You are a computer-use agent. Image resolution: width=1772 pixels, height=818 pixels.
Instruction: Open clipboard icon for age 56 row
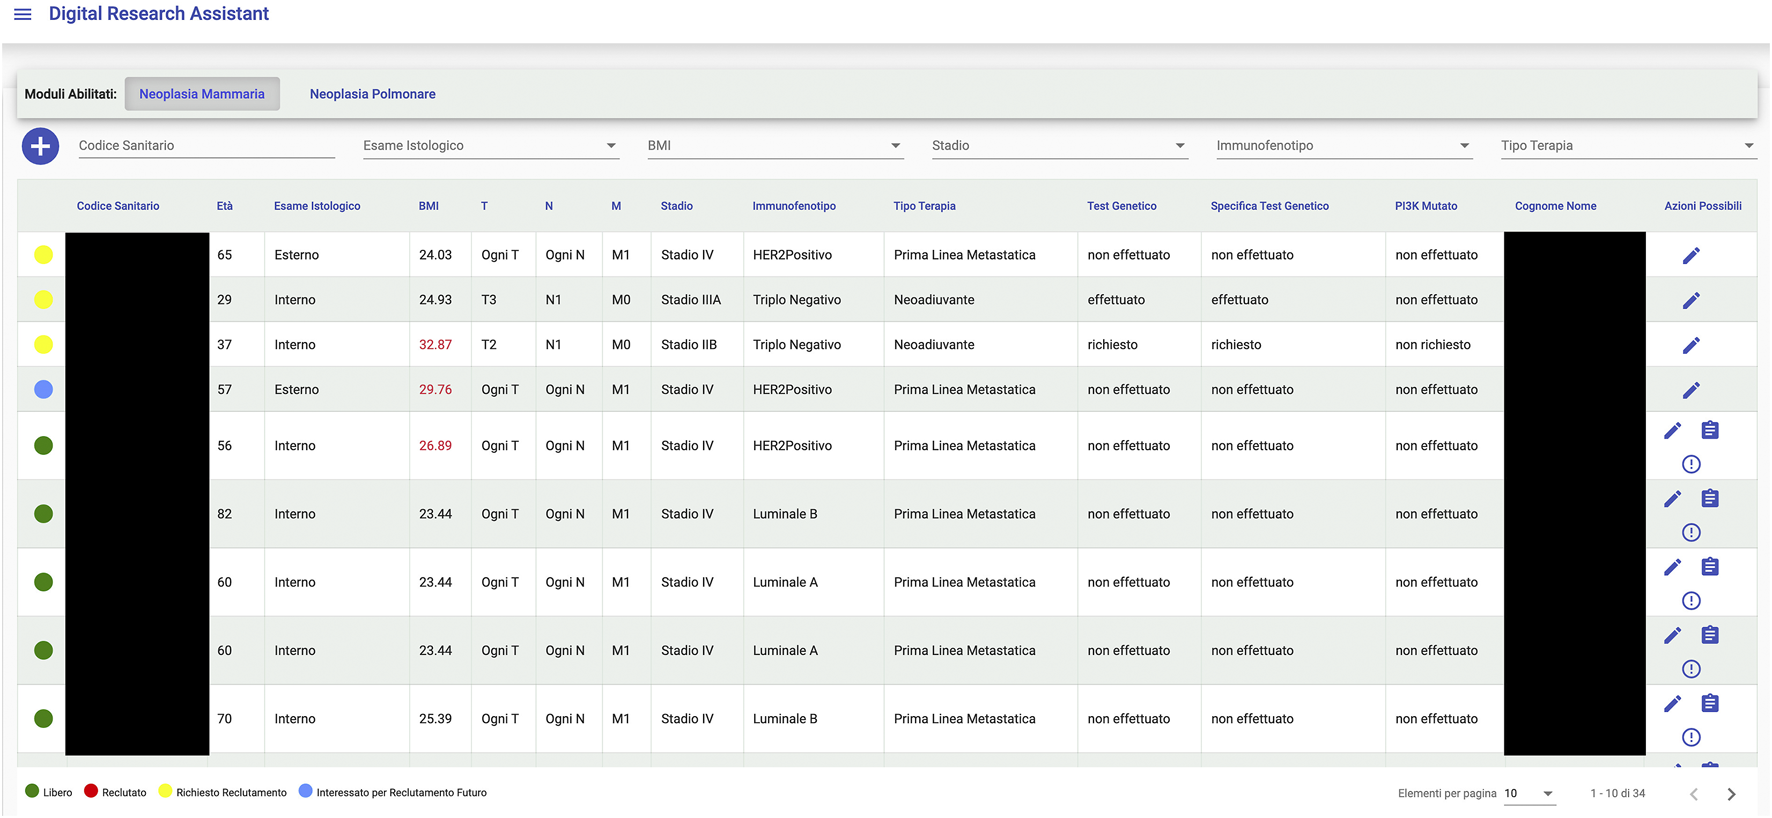click(1709, 430)
